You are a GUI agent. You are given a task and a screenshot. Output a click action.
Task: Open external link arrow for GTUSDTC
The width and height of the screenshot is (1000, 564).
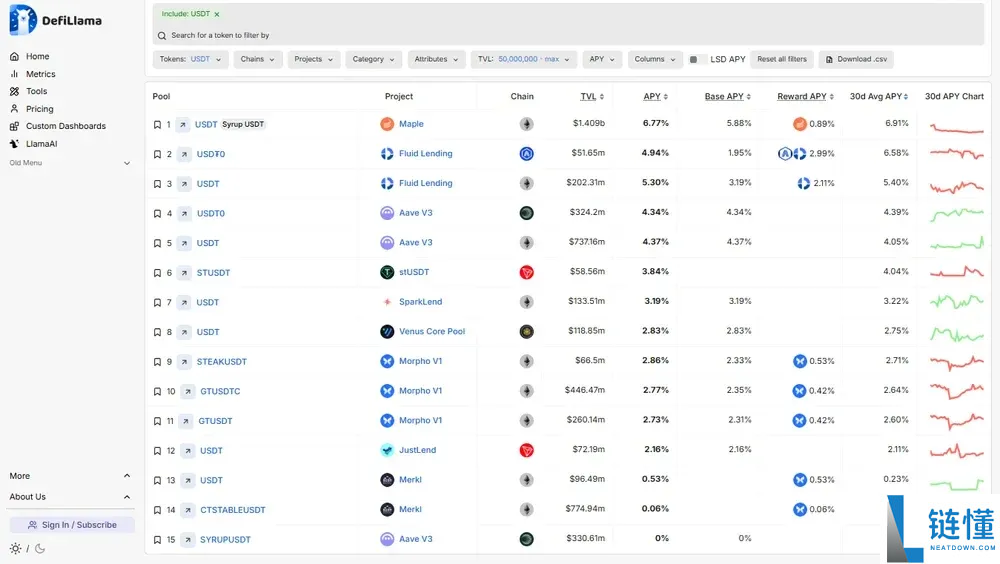pos(188,391)
